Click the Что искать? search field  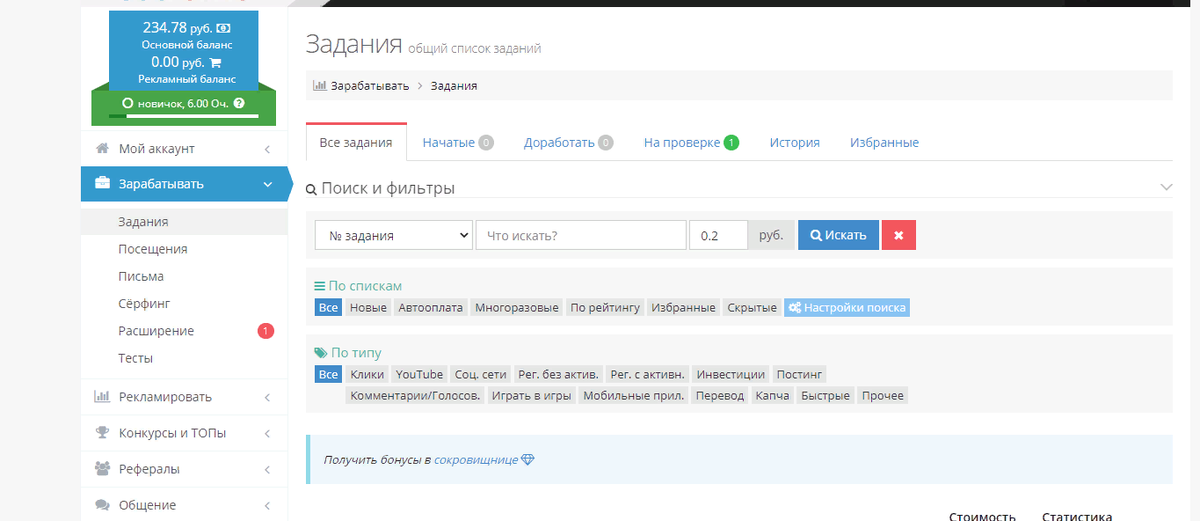point(581,235)
